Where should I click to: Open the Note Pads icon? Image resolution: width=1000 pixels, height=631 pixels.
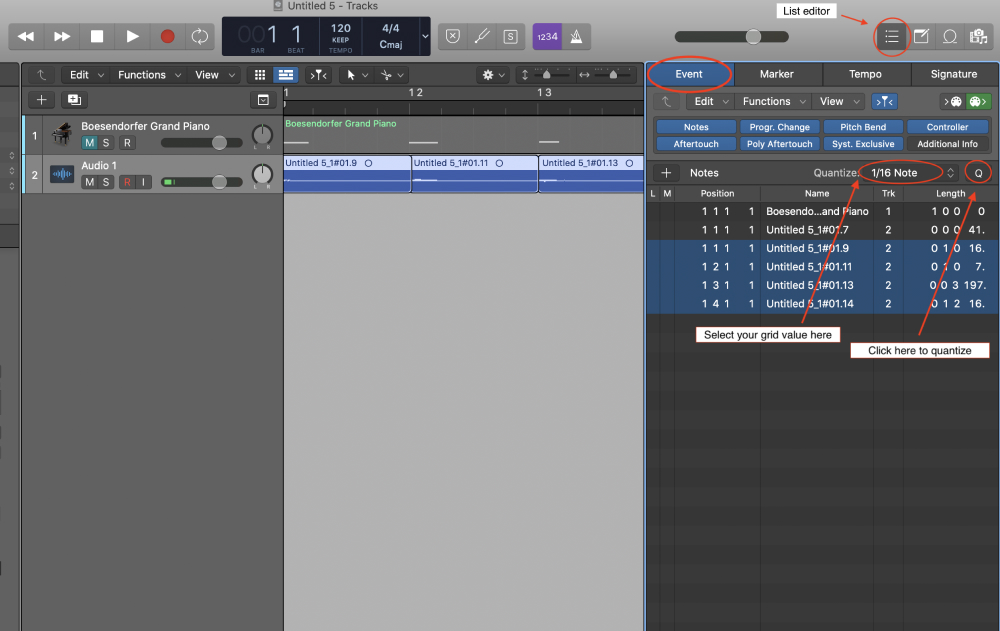(921, 36)
